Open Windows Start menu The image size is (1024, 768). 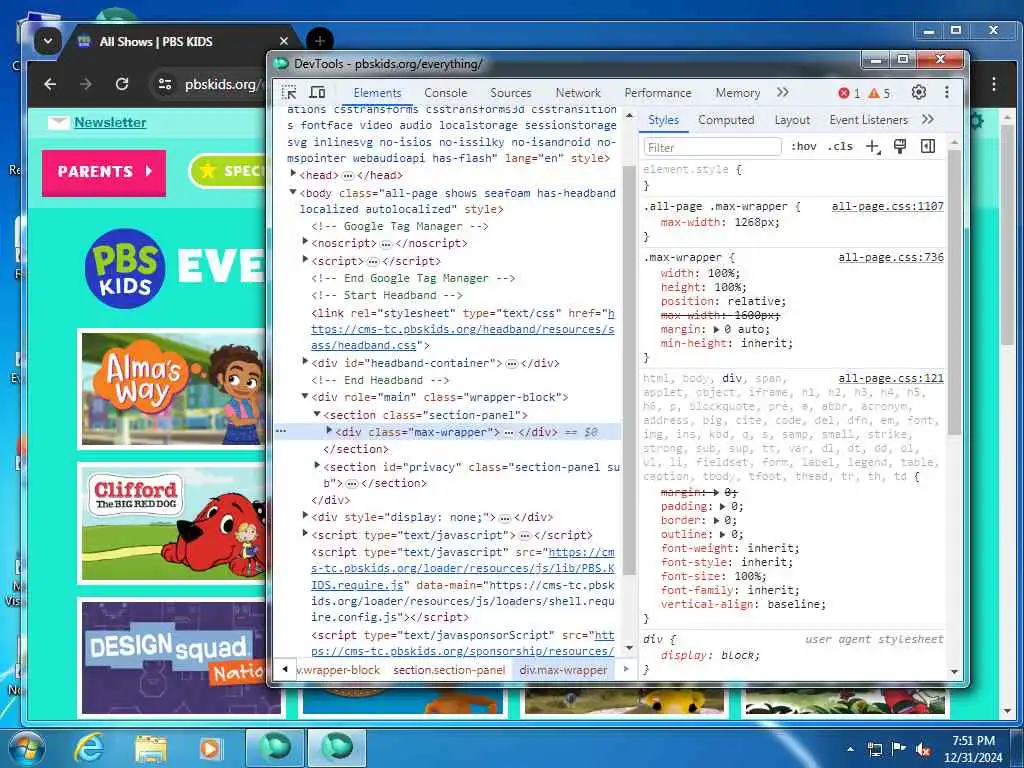click(x=27, y=748)
